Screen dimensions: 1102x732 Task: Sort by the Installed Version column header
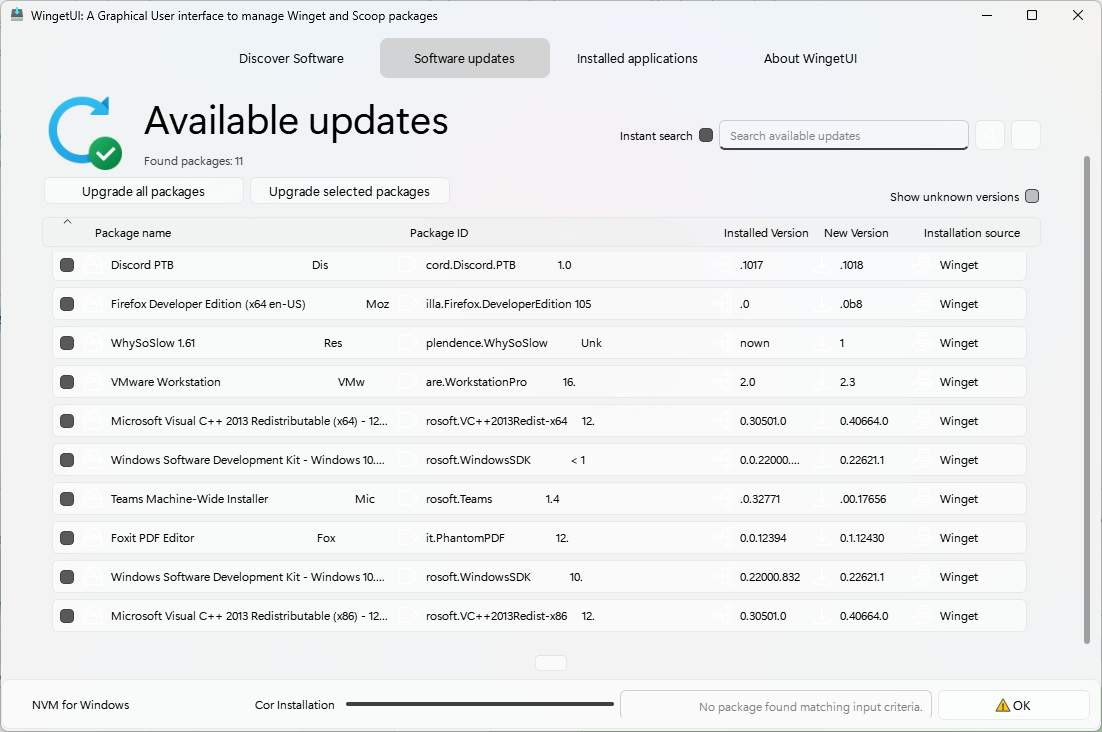[766, 233]
